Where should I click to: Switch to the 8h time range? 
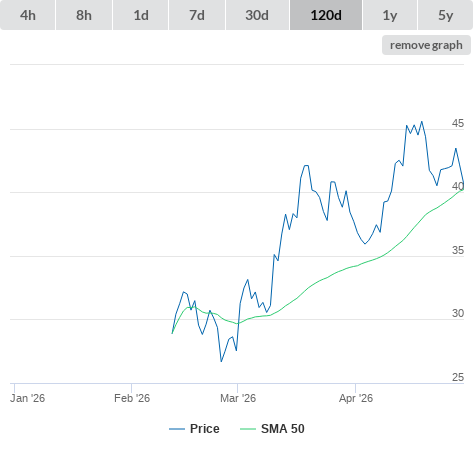84,15
